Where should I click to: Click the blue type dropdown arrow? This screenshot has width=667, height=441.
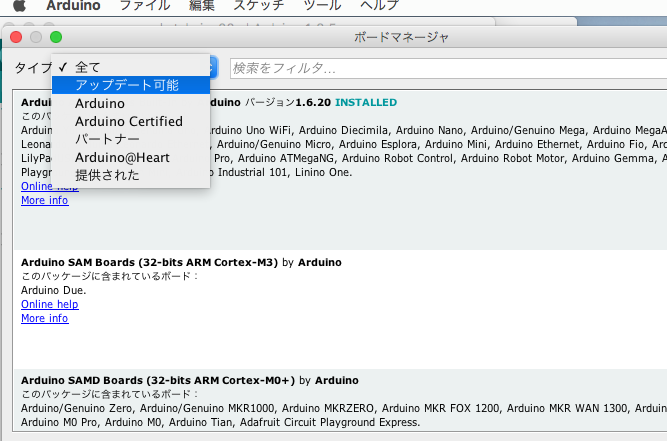(213, 67)
